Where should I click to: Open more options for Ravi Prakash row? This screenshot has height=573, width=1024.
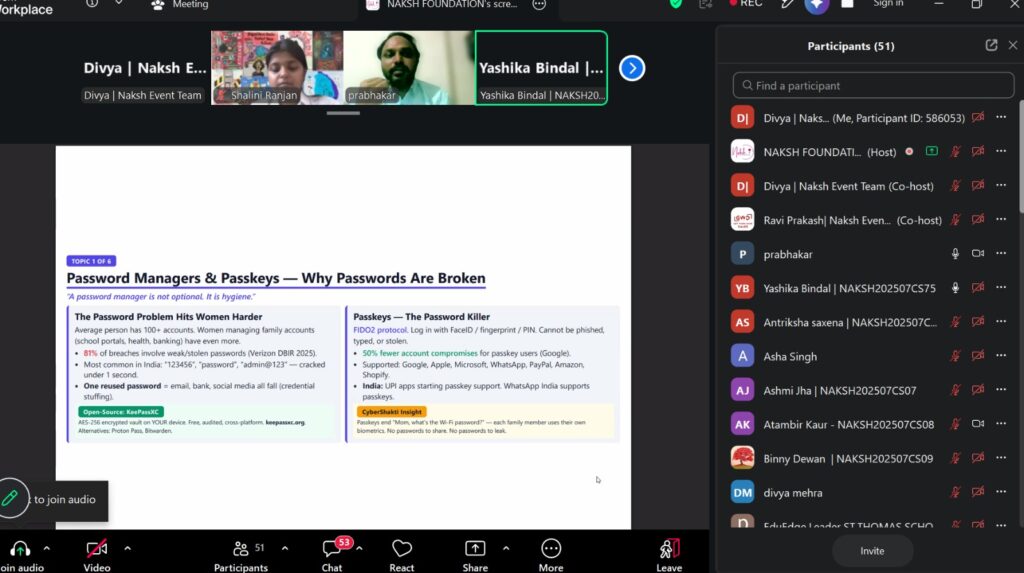(1001, 220)
